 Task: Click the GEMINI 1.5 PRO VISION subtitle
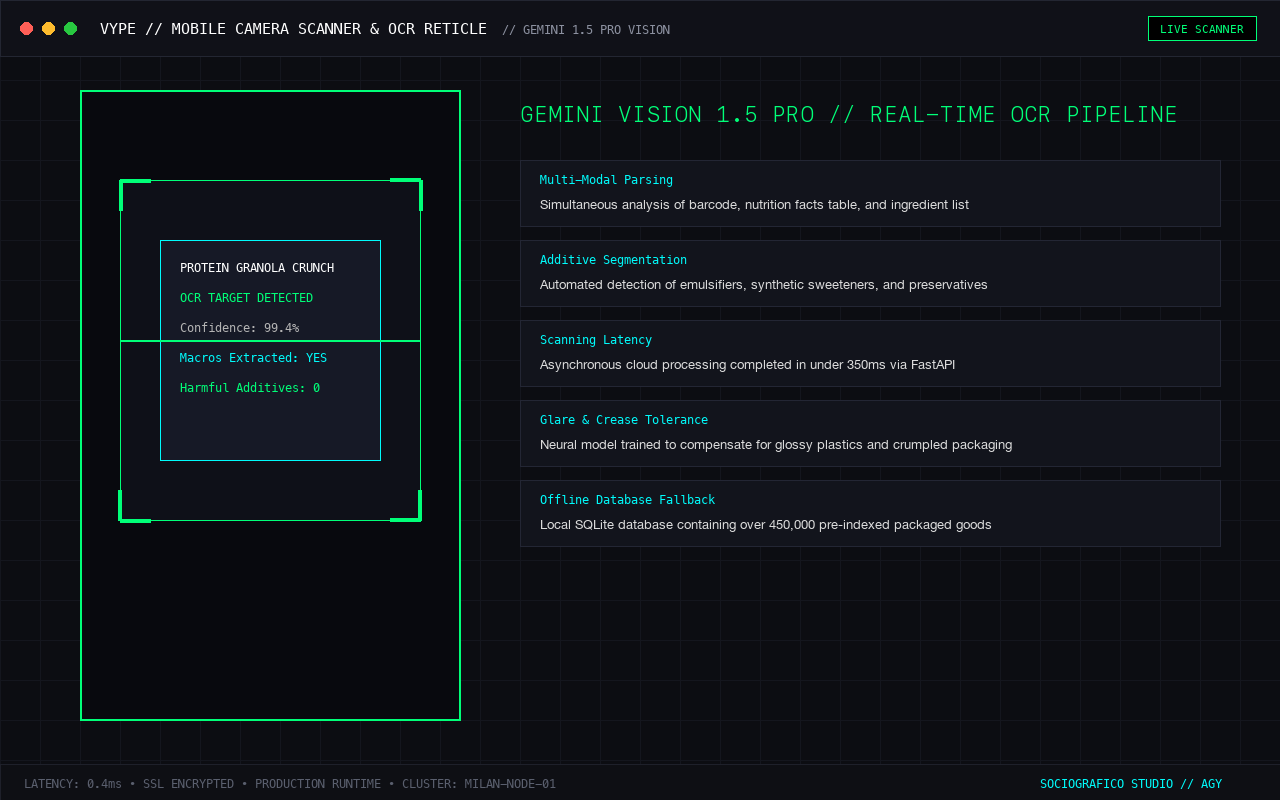[586, 30]
